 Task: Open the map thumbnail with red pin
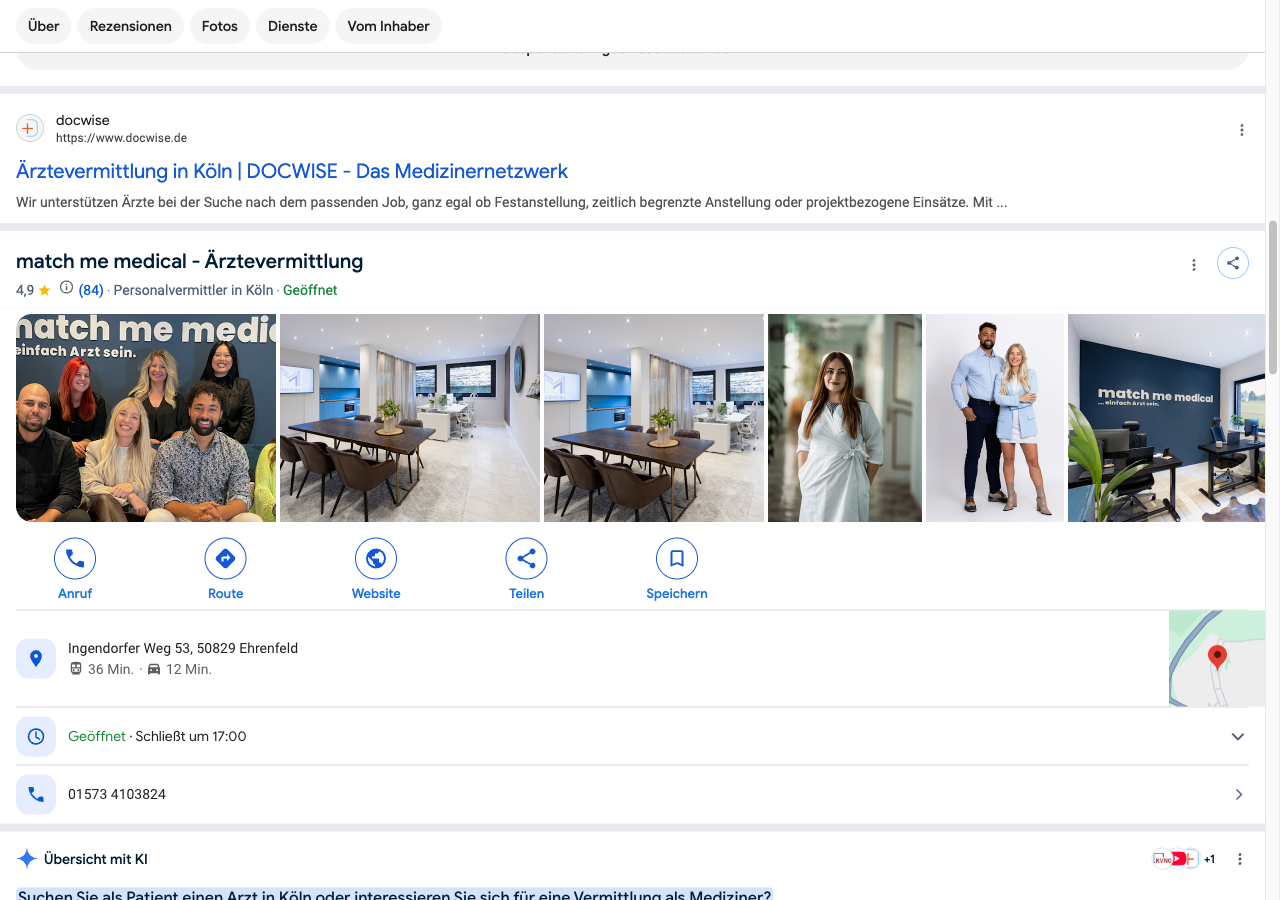[x=1217, y=658]
